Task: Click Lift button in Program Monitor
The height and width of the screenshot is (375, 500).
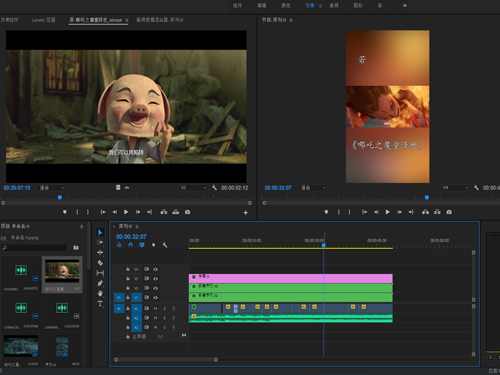Action: 425,212
